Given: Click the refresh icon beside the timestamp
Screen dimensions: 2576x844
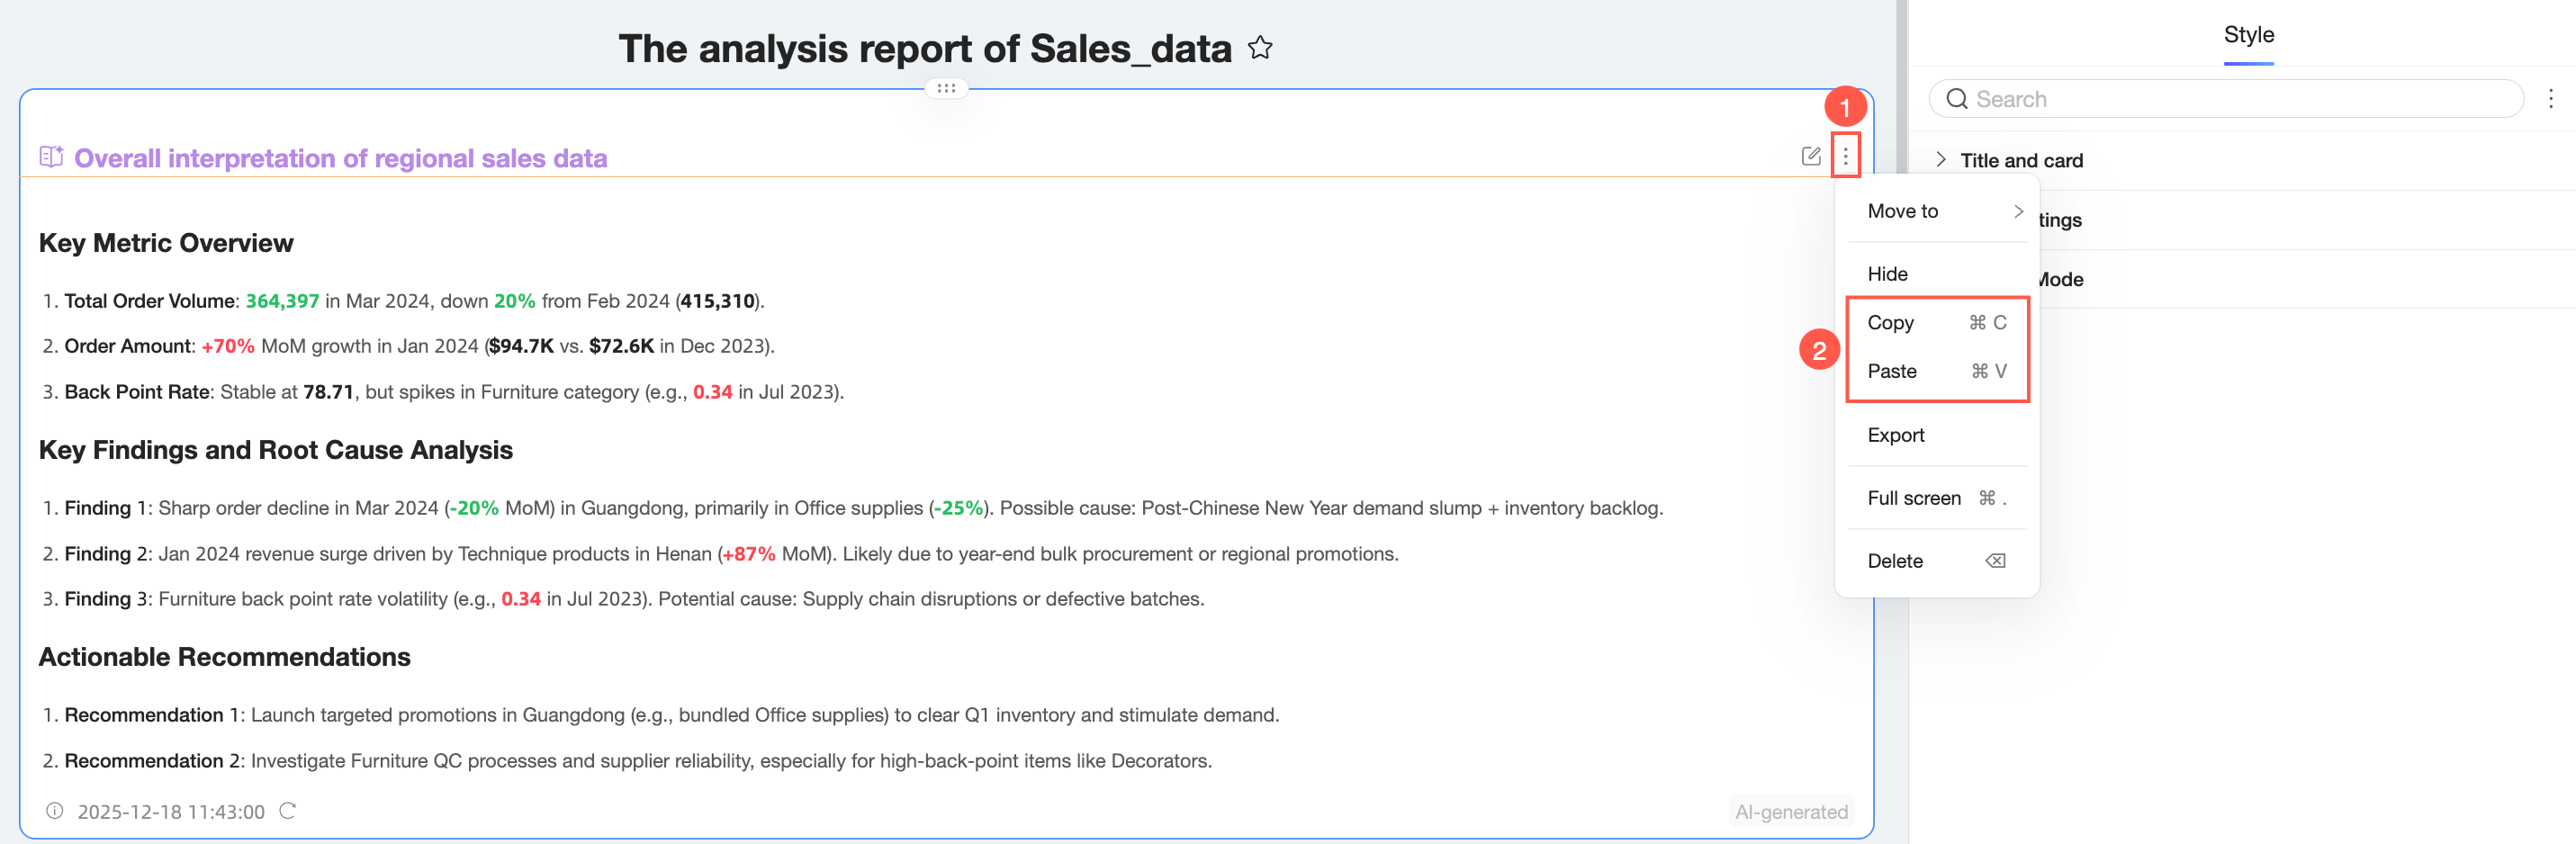Looking at the screenshot, I should (x=288, y=811).
